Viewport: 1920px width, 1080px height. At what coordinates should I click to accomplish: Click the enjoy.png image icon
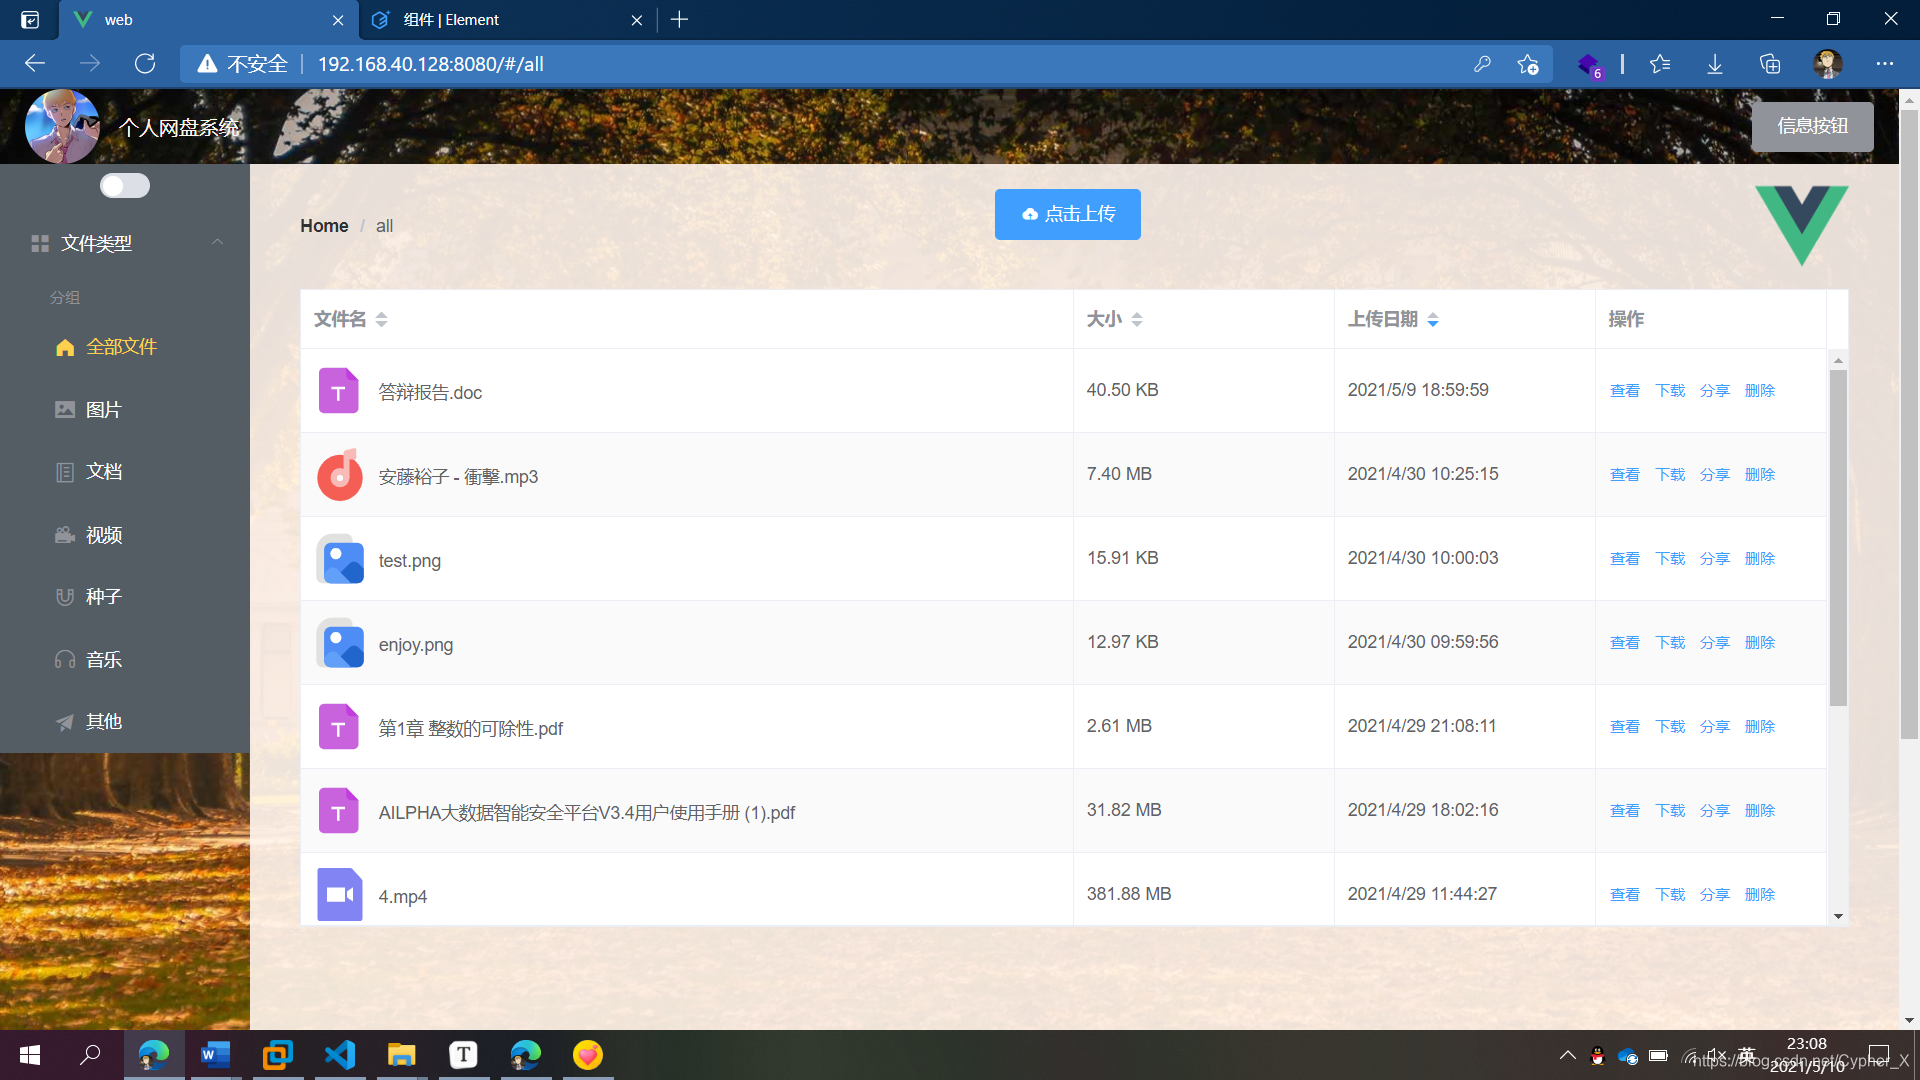339,643
